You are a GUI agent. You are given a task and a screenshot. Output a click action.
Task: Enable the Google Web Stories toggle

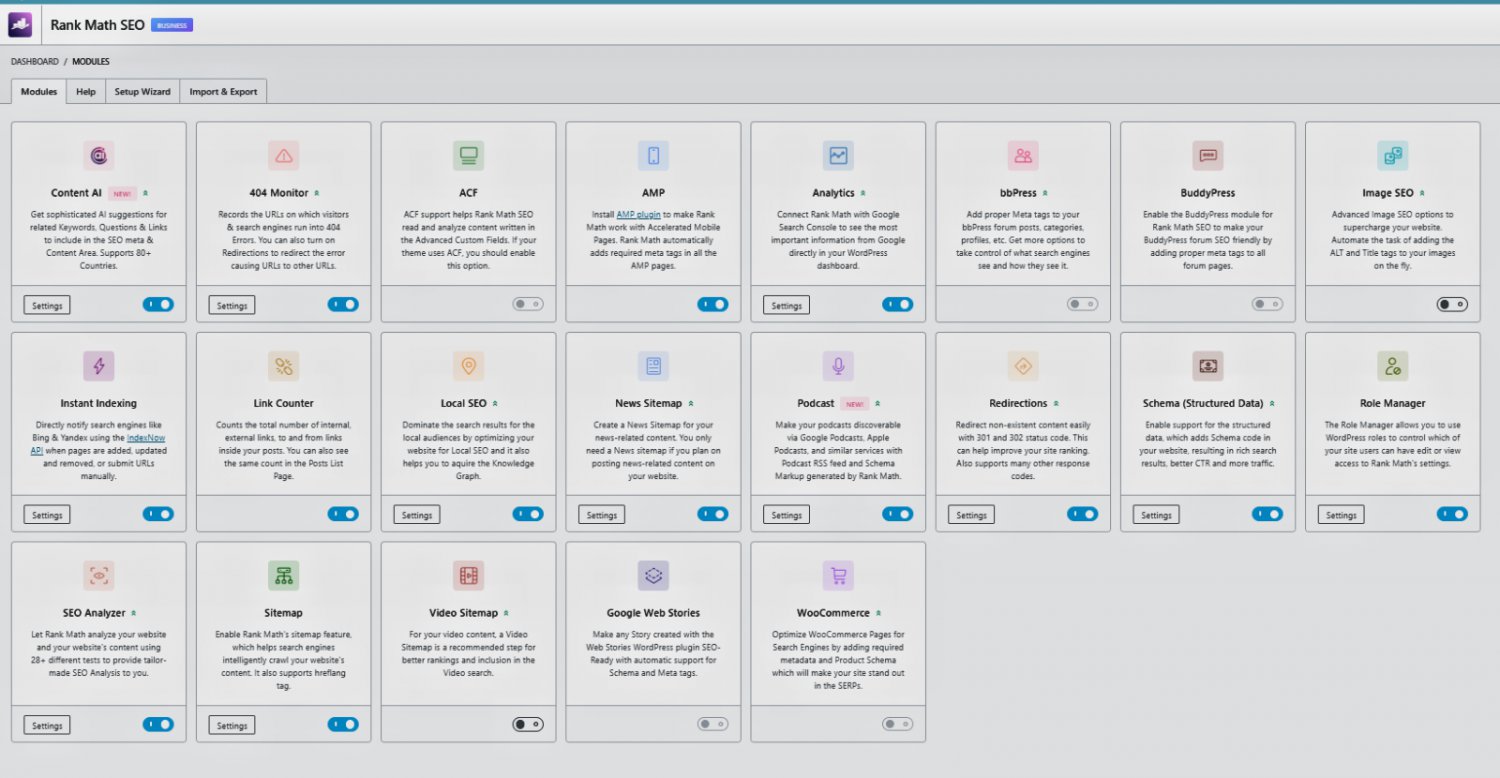pos(713,724)
